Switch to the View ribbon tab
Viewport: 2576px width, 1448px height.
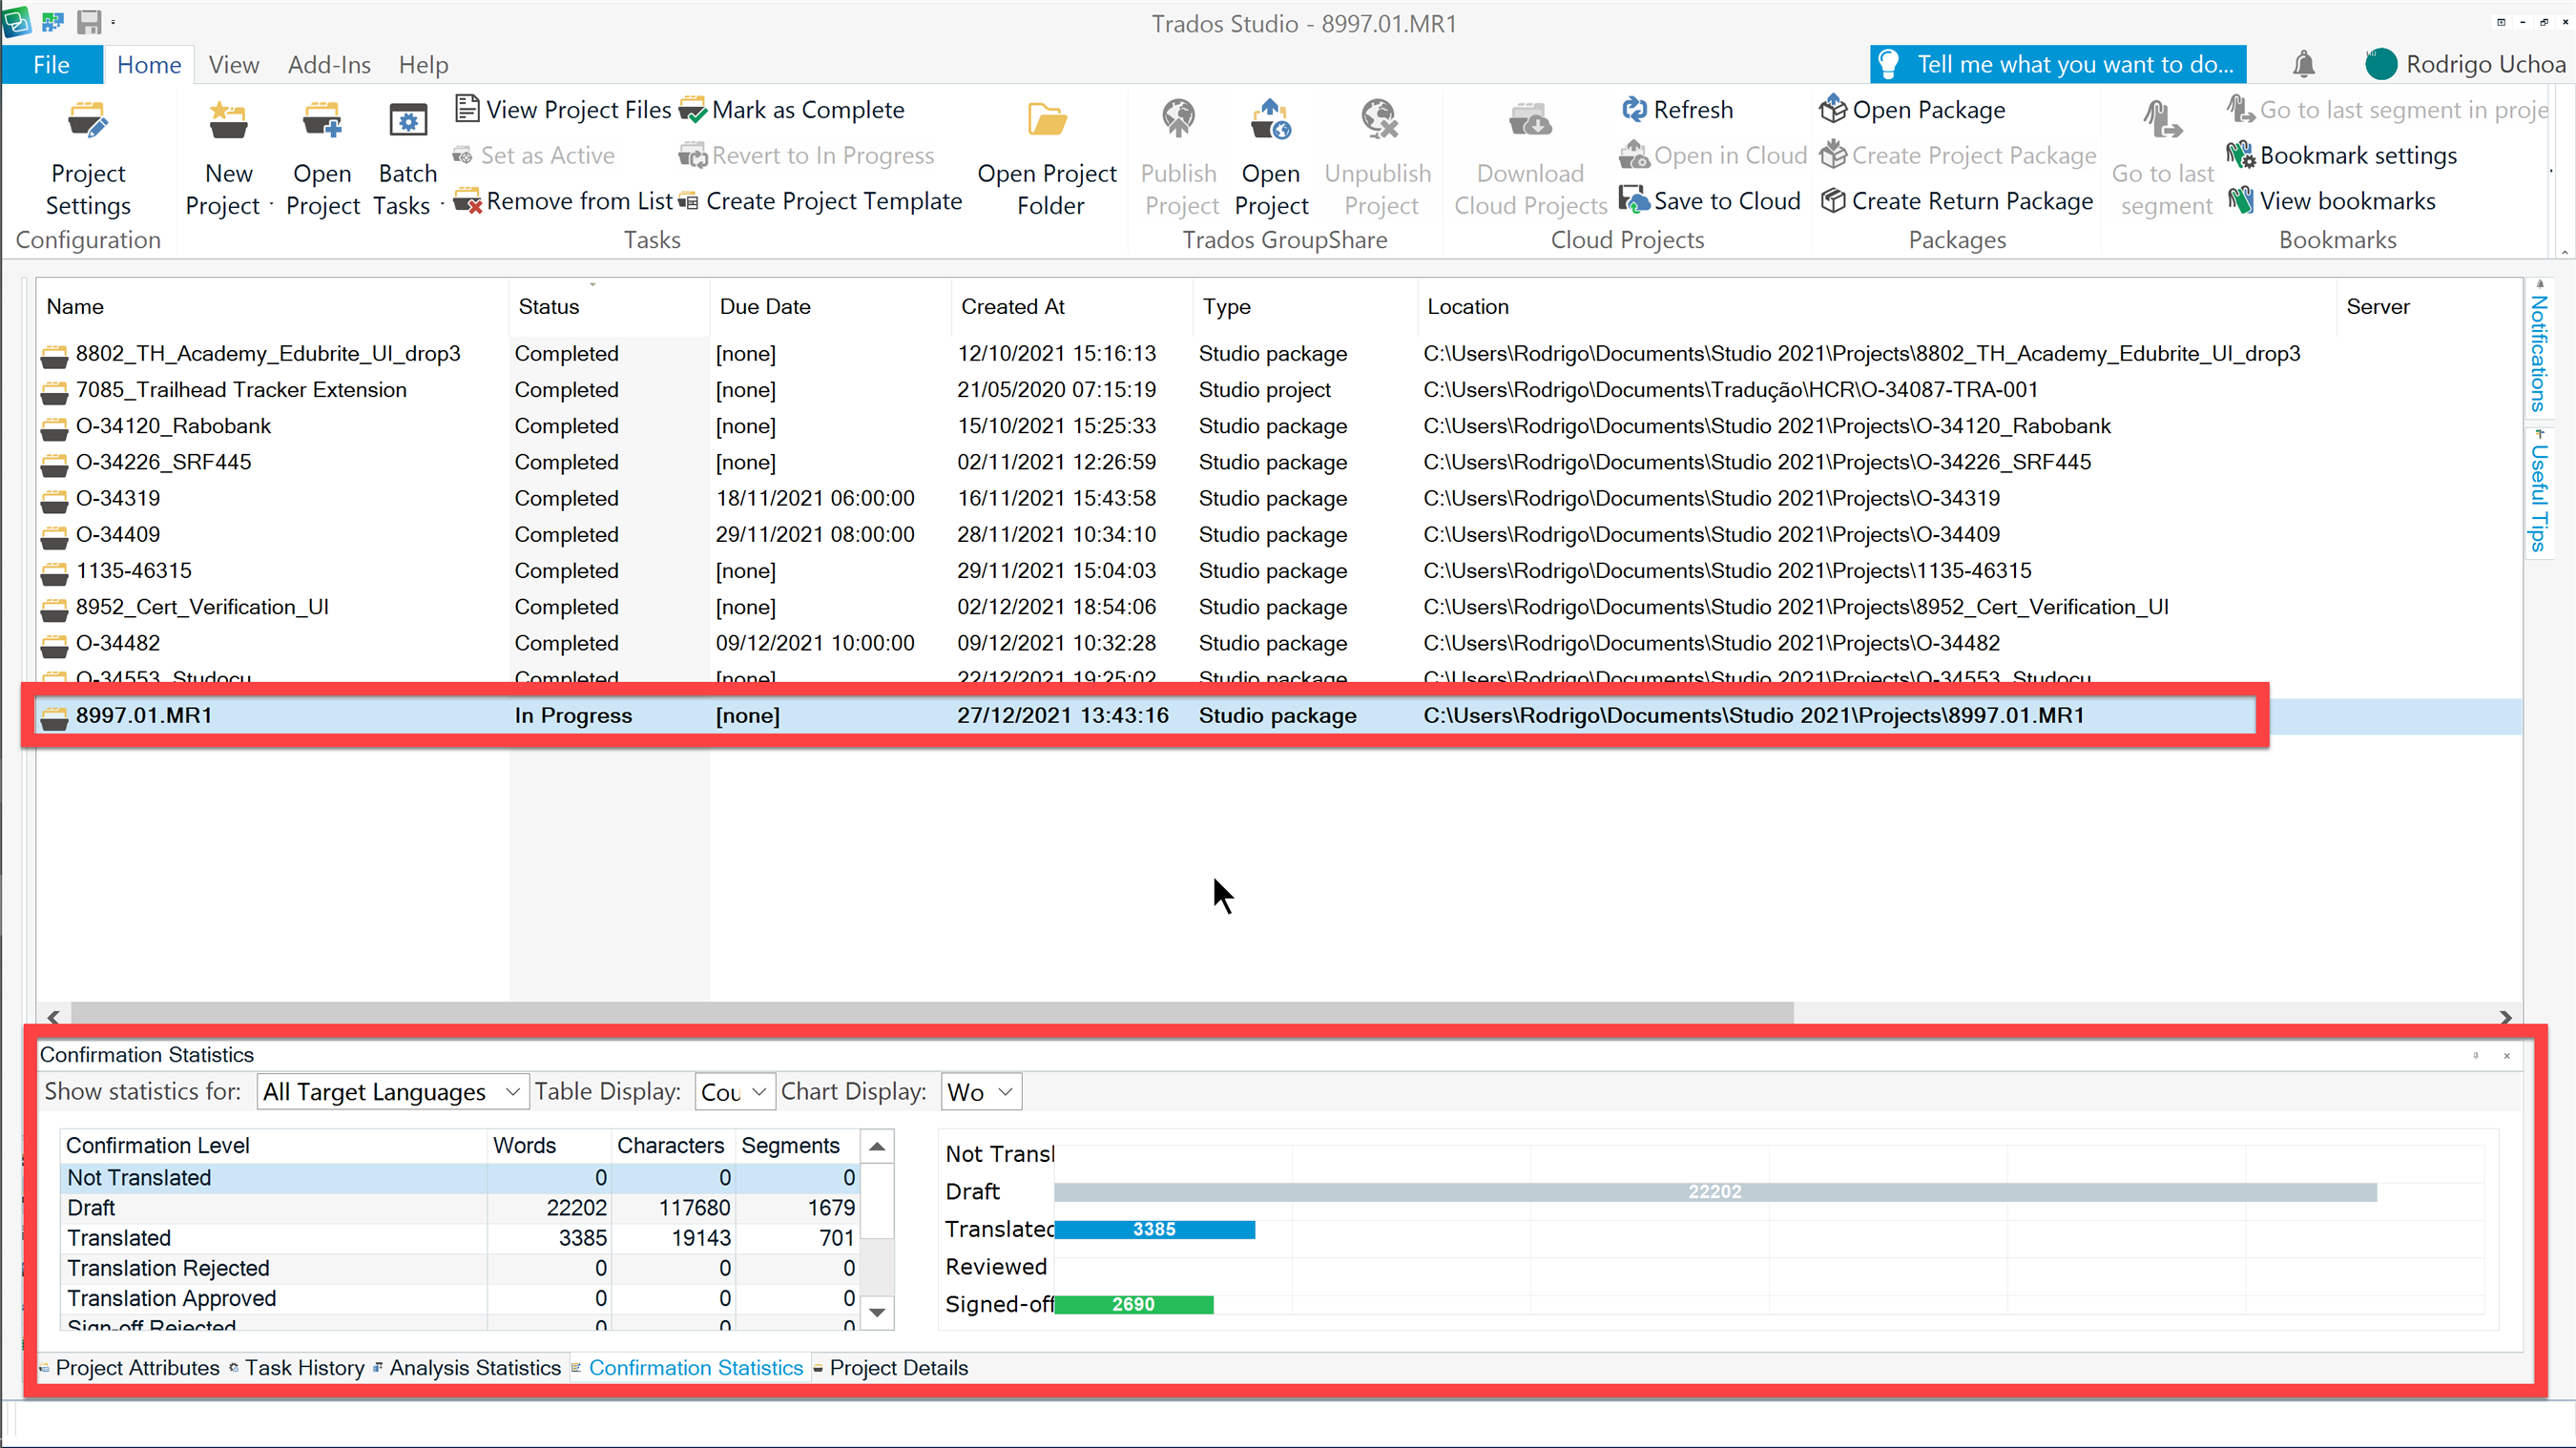pos(234,64)
